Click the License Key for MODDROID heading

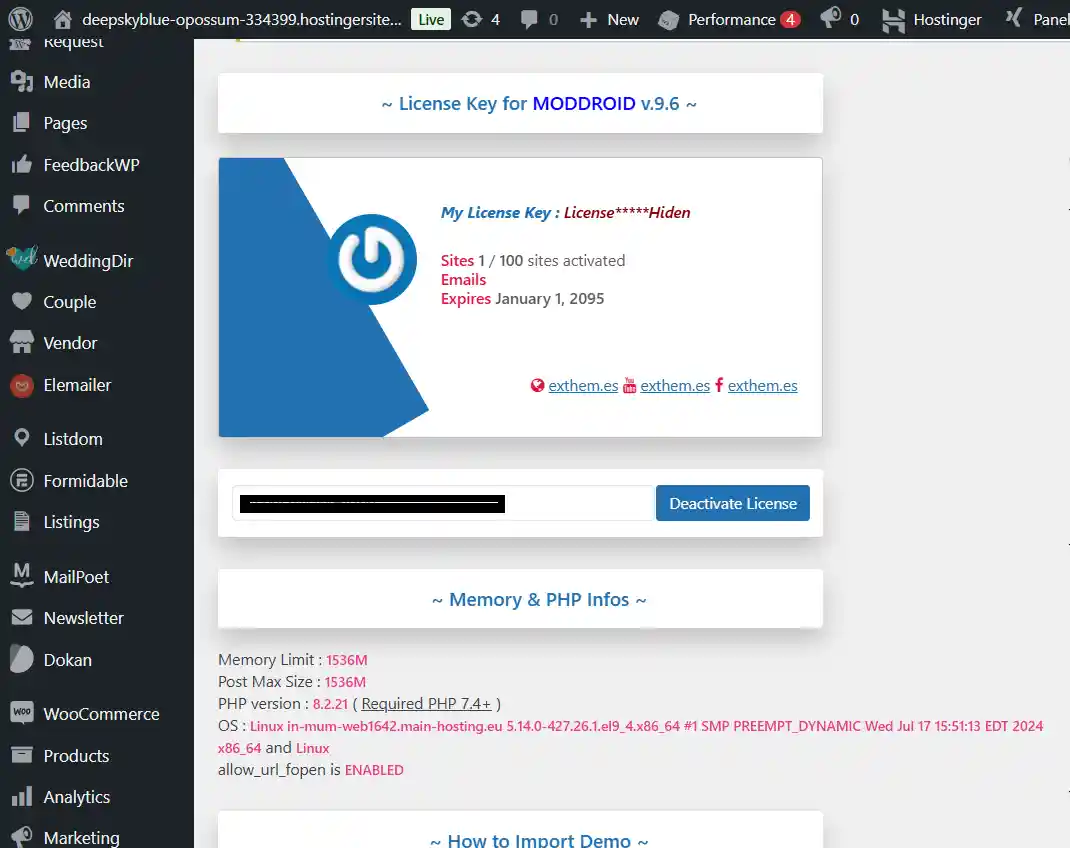click(x=538, y=104)
